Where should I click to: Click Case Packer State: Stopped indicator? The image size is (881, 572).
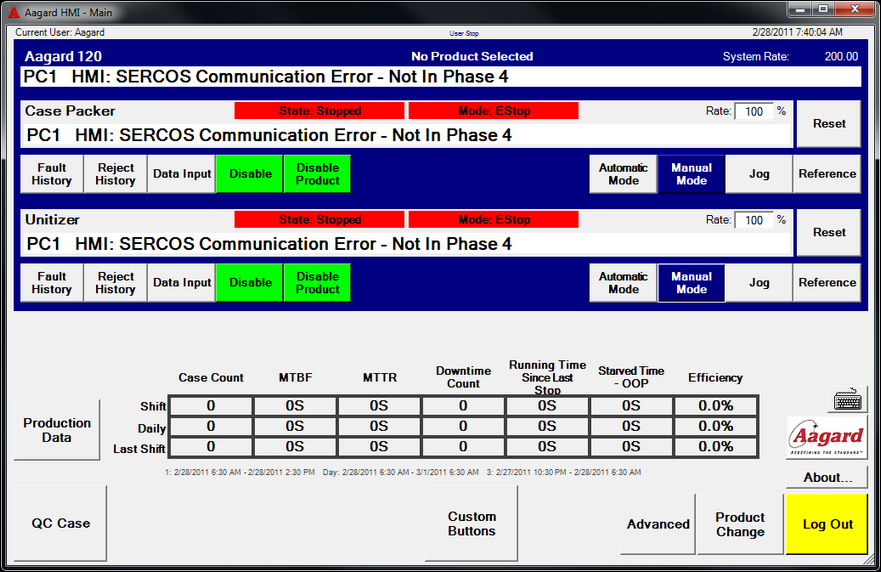coord(319,111)
